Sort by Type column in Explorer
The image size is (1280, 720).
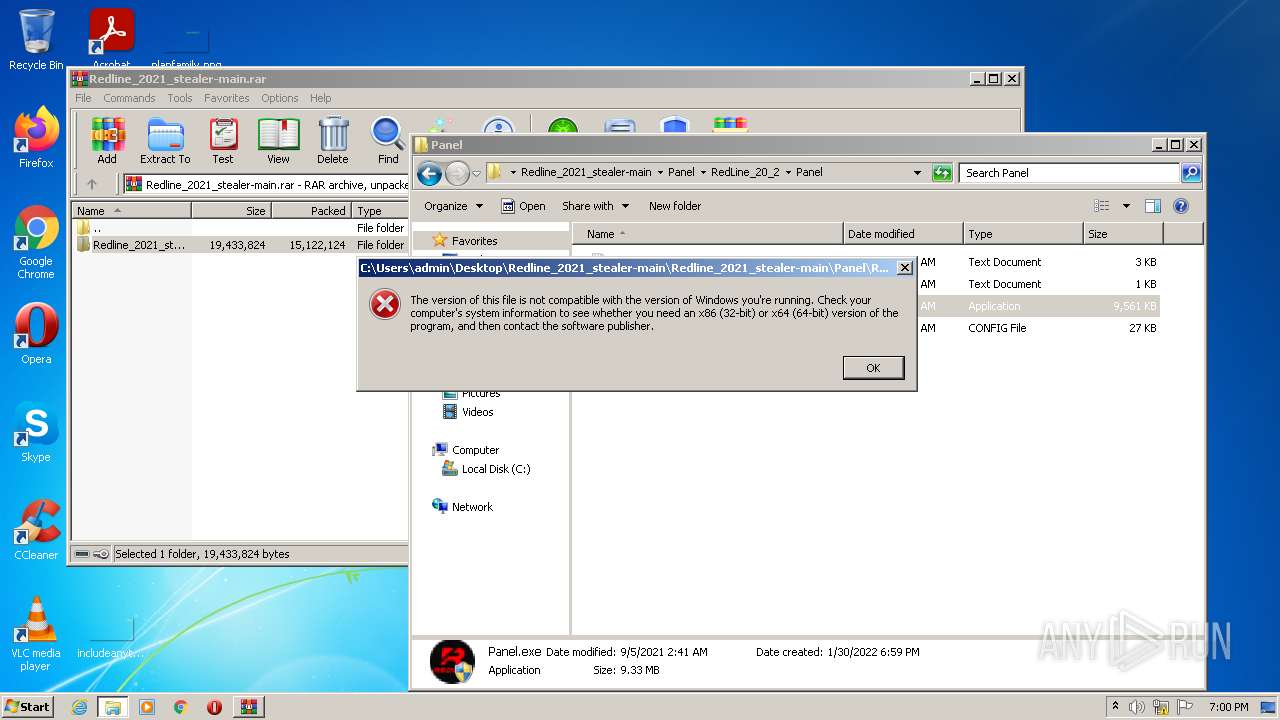(1023, 234)
